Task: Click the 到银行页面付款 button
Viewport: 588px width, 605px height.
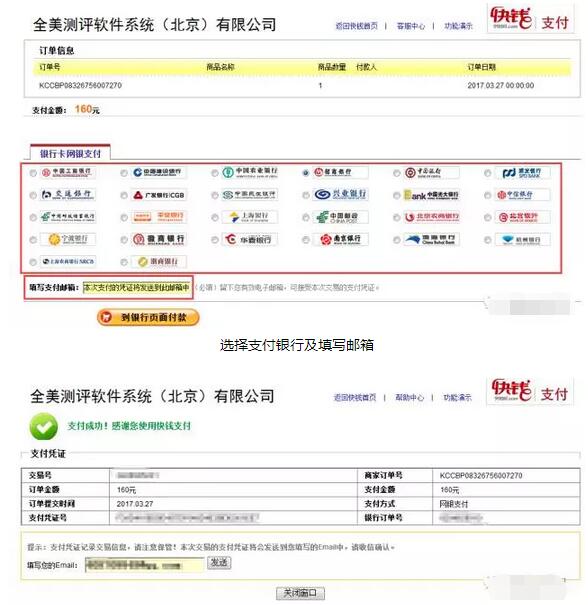Action: [x=148, y=317]
